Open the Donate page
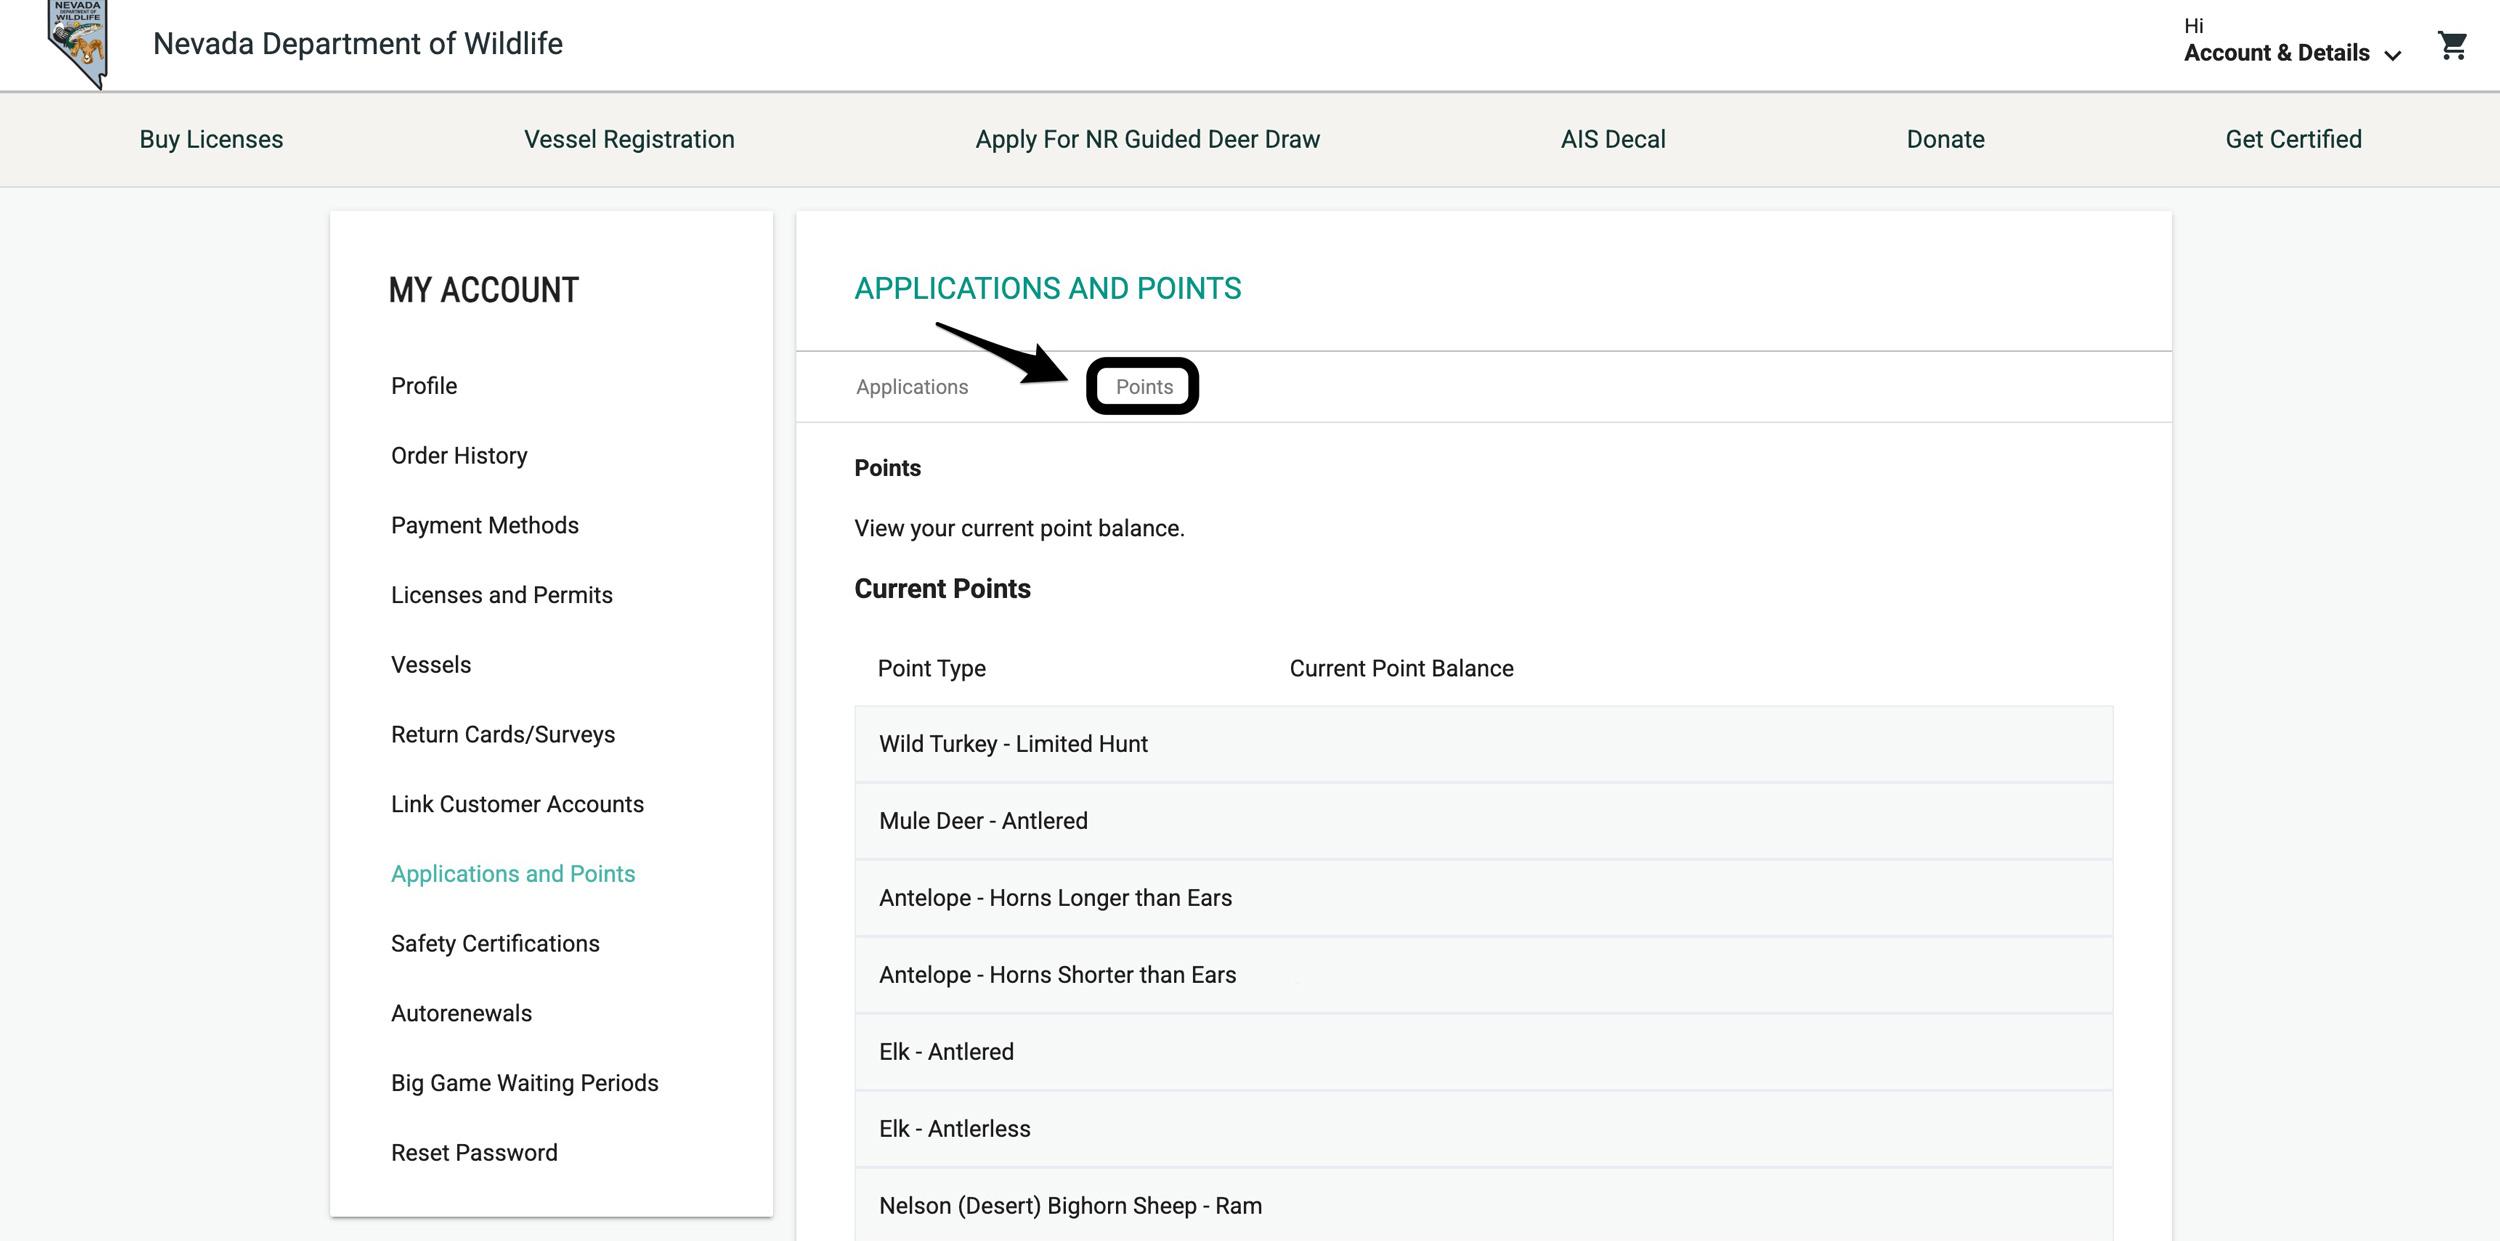2500x1241 pixels. (1944, 139)
